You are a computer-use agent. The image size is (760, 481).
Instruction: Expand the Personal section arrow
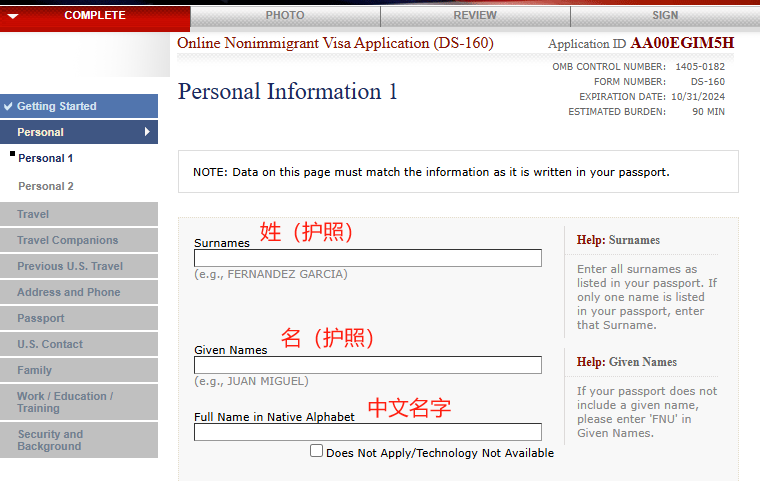point(147,132)
